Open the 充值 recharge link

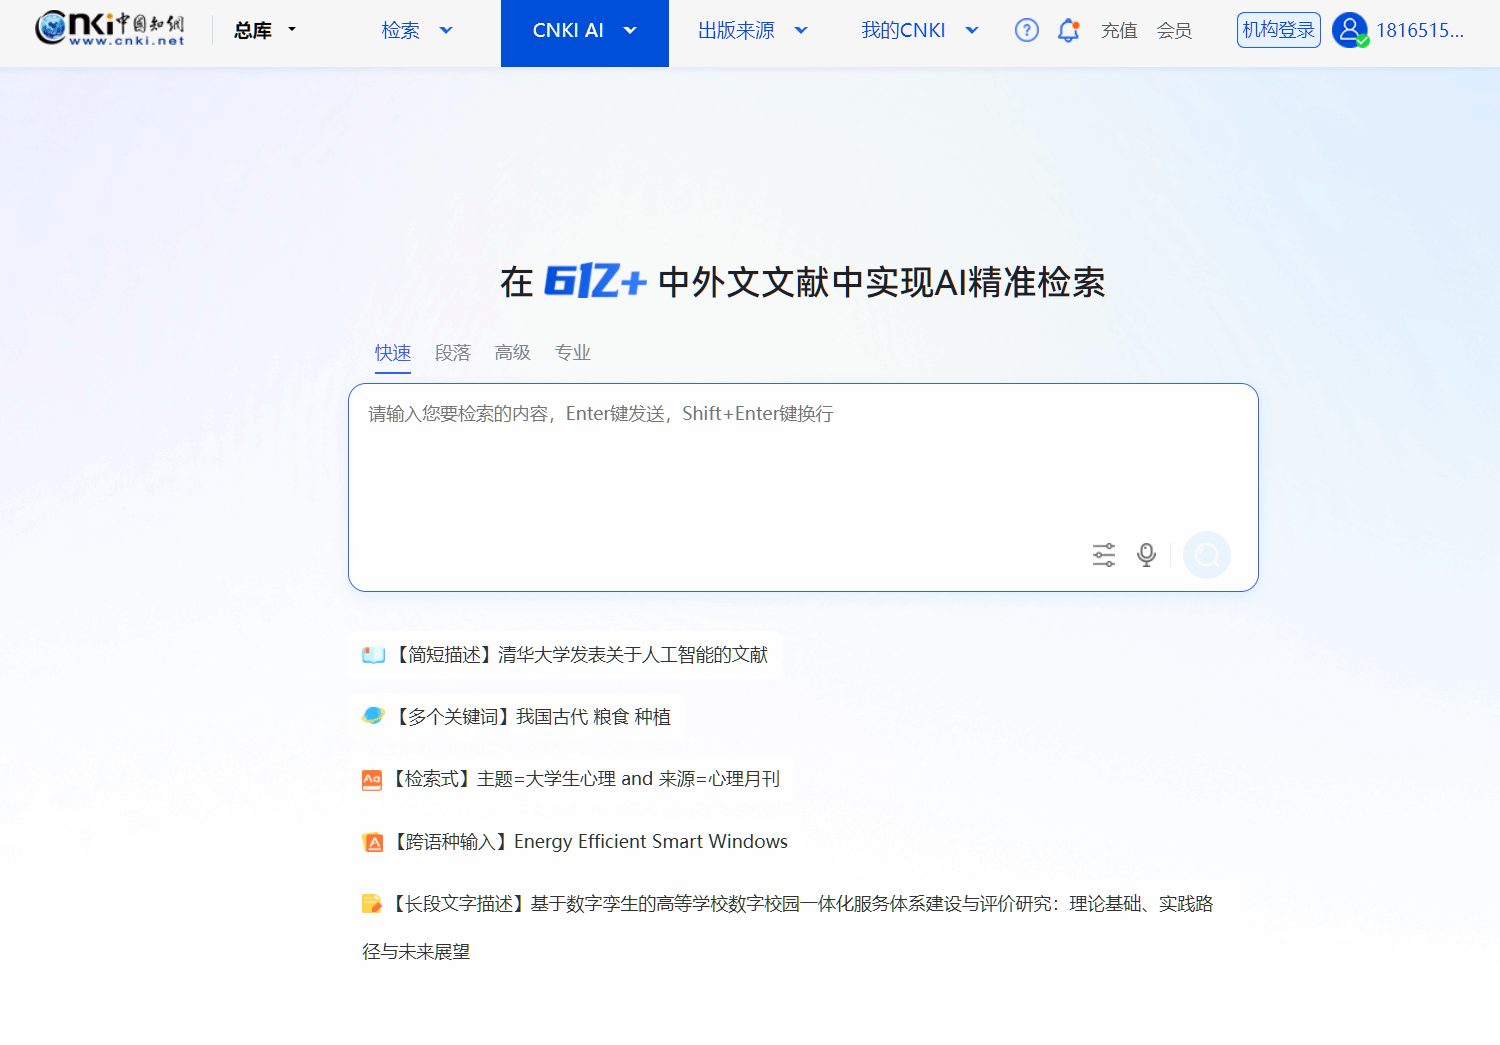1119,30
